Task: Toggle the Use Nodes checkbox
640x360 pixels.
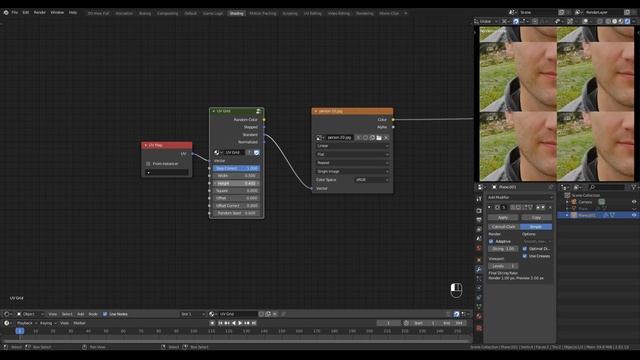Action: 105,314
